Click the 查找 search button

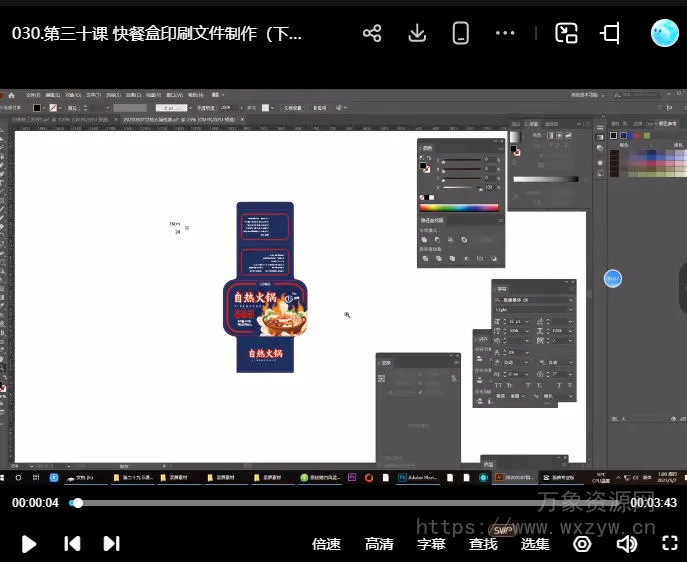click(x=483, y=544)
